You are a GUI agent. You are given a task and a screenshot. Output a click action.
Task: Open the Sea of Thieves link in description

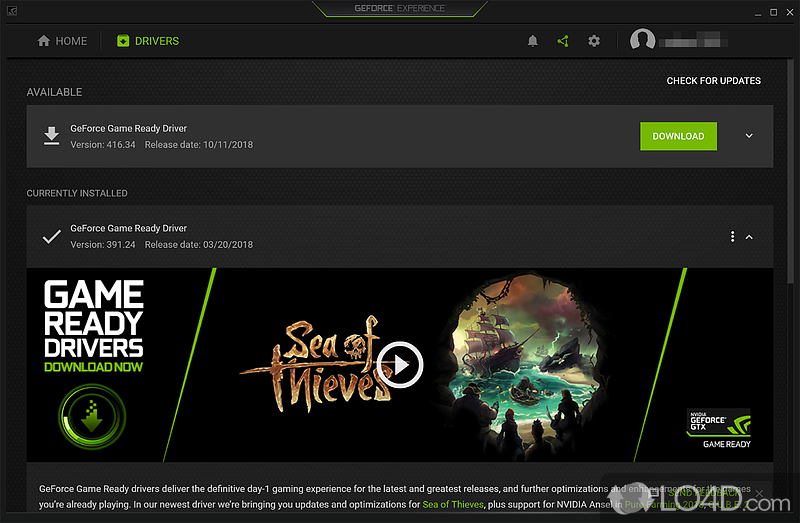(453, 505)
